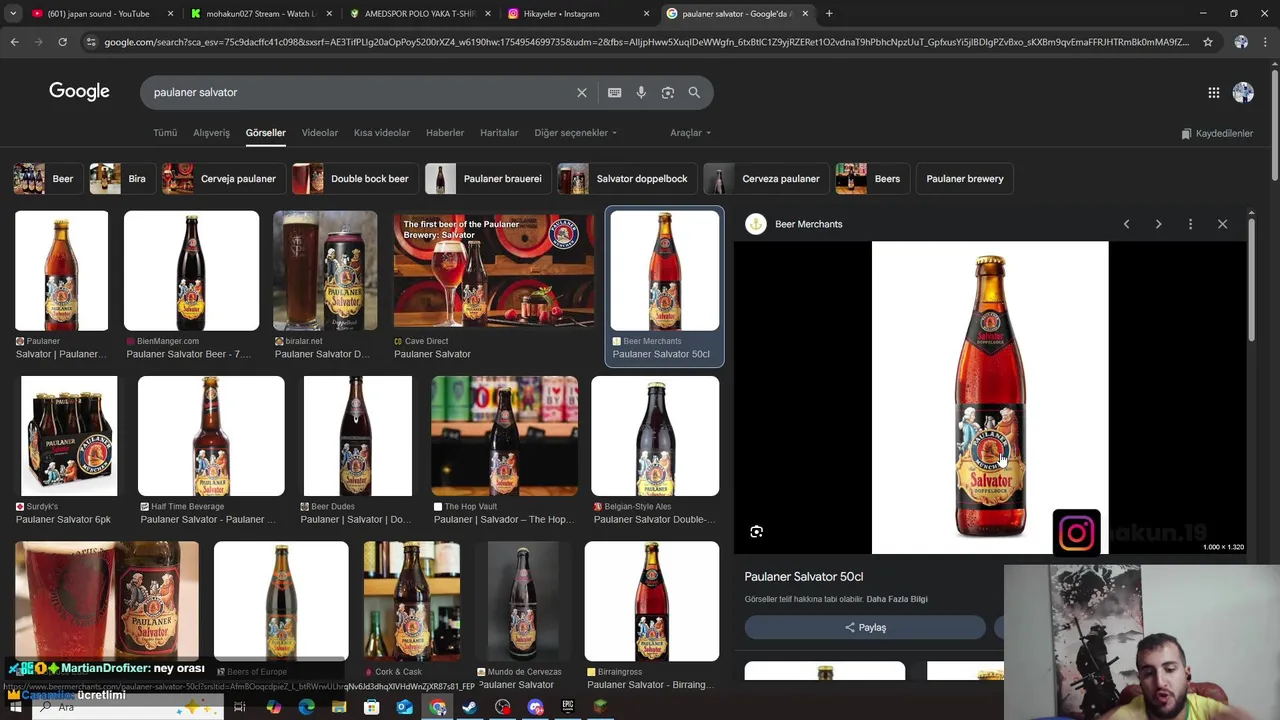Image resolution: width=1280 pixels, height=720 pixels.
Task: Click the Google search input field
Action: pyautogui.click(x=360, y=92)
